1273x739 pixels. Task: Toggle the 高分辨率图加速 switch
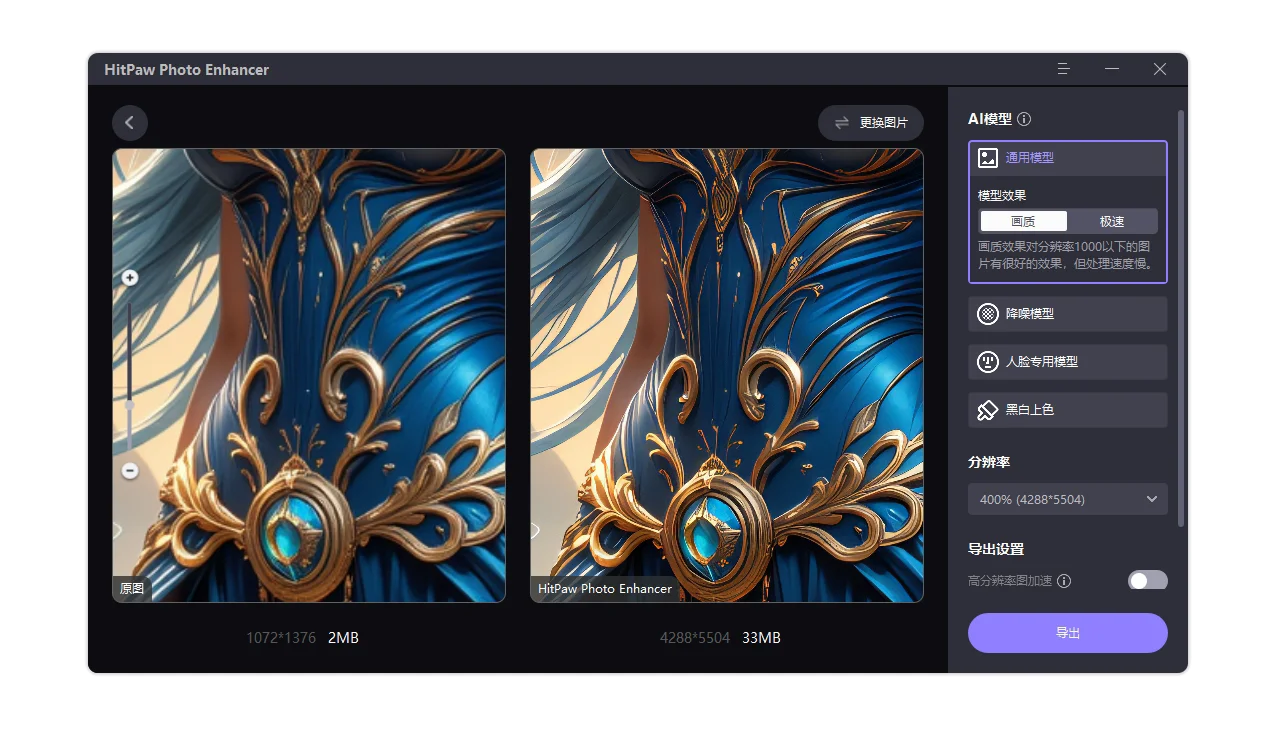[x=1148, y=581]
